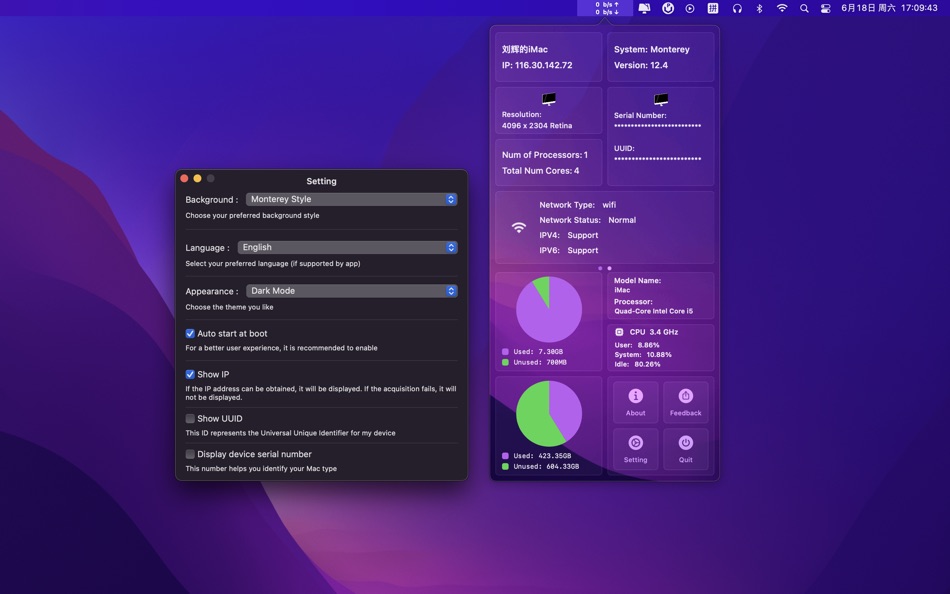
Task: Click the headphones icon in menu bar
Action: tap(737, 8)
